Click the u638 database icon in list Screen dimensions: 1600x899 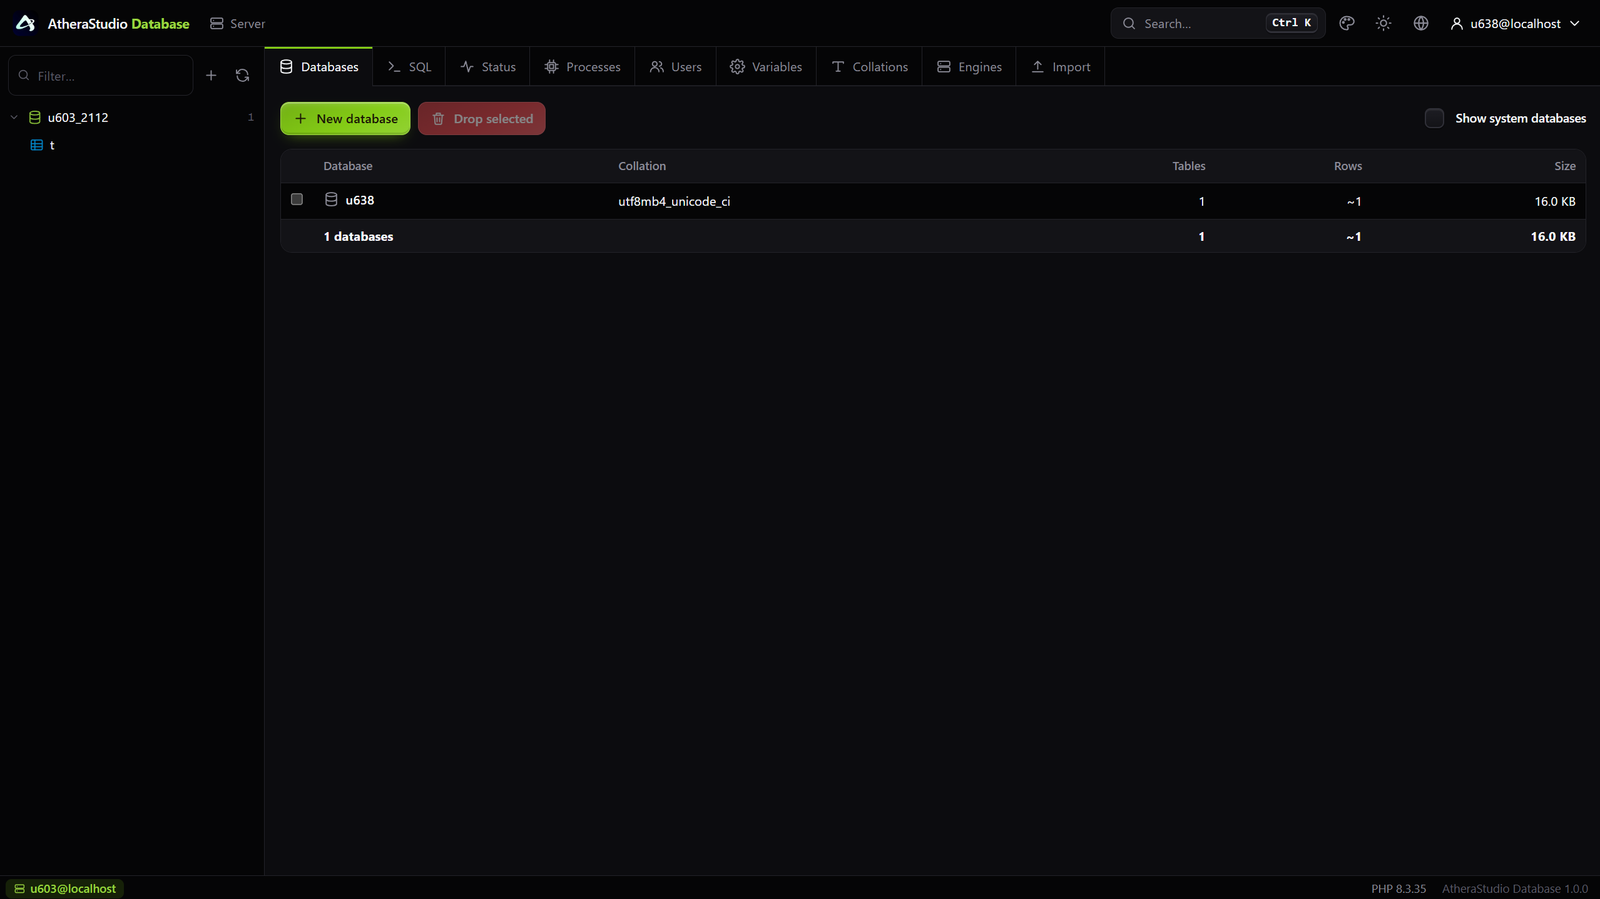pos(331,200)
